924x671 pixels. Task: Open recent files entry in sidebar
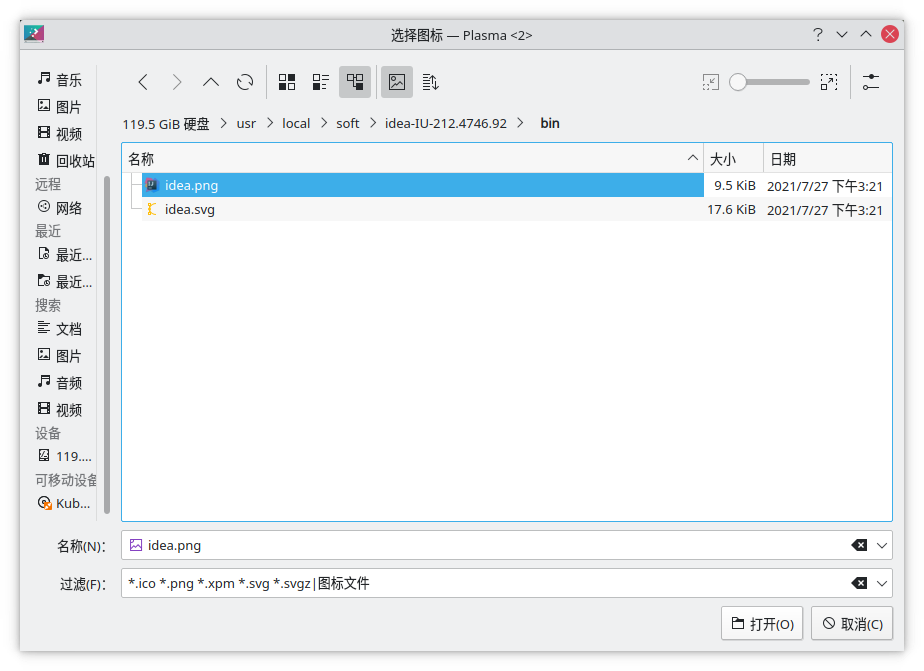coord(65,255)
